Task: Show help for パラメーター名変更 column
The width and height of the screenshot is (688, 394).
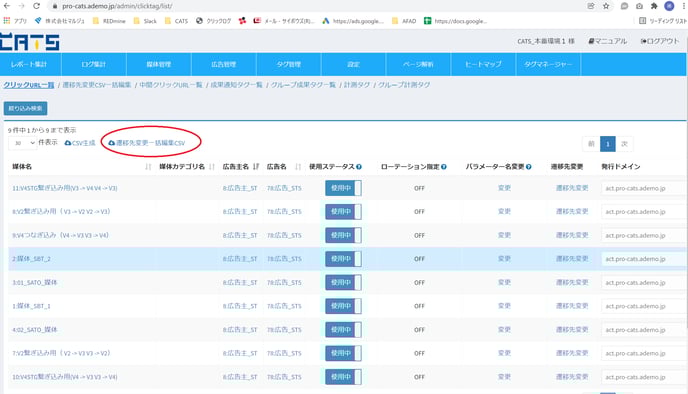Action: point(529,167)
